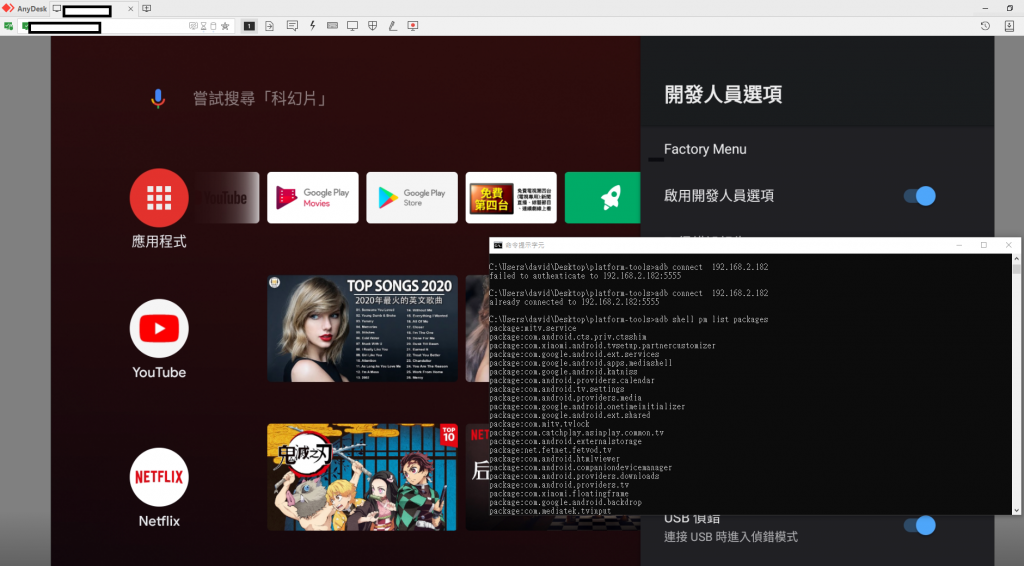Open the keyboard settings icon
This screenshot has height=566, width=1024.
pos(332,25)
